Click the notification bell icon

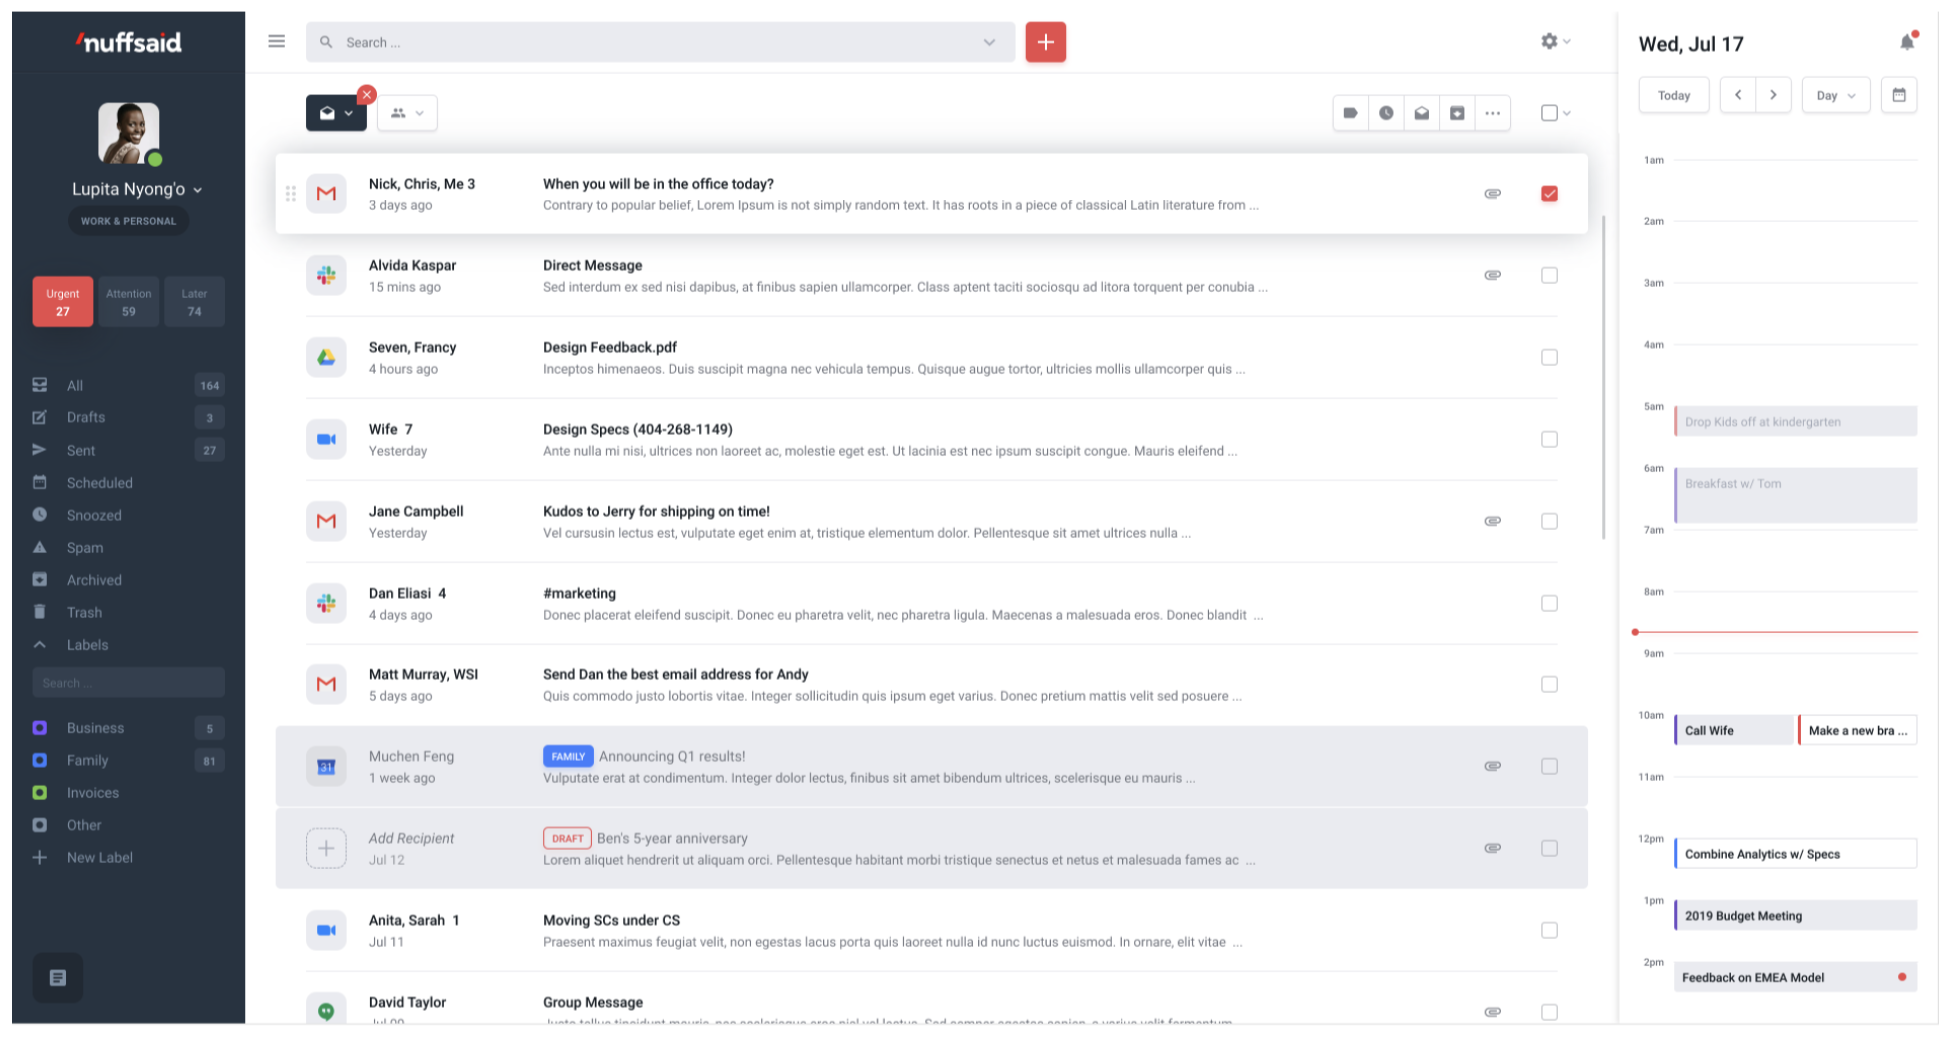[x=1907, y=42]
